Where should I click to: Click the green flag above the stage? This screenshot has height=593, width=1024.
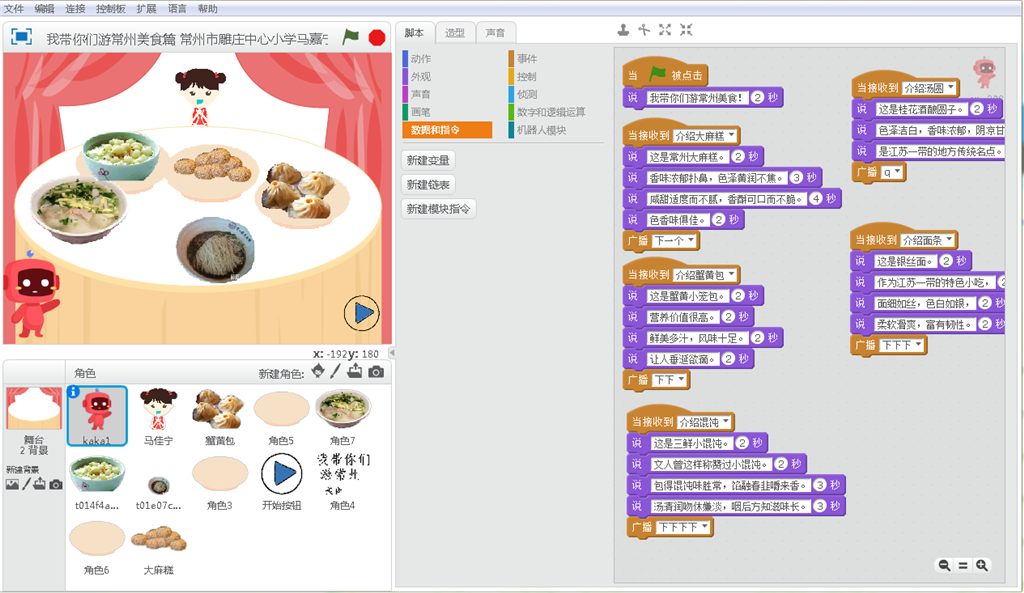pyautogui.click(x=351, y=37)
